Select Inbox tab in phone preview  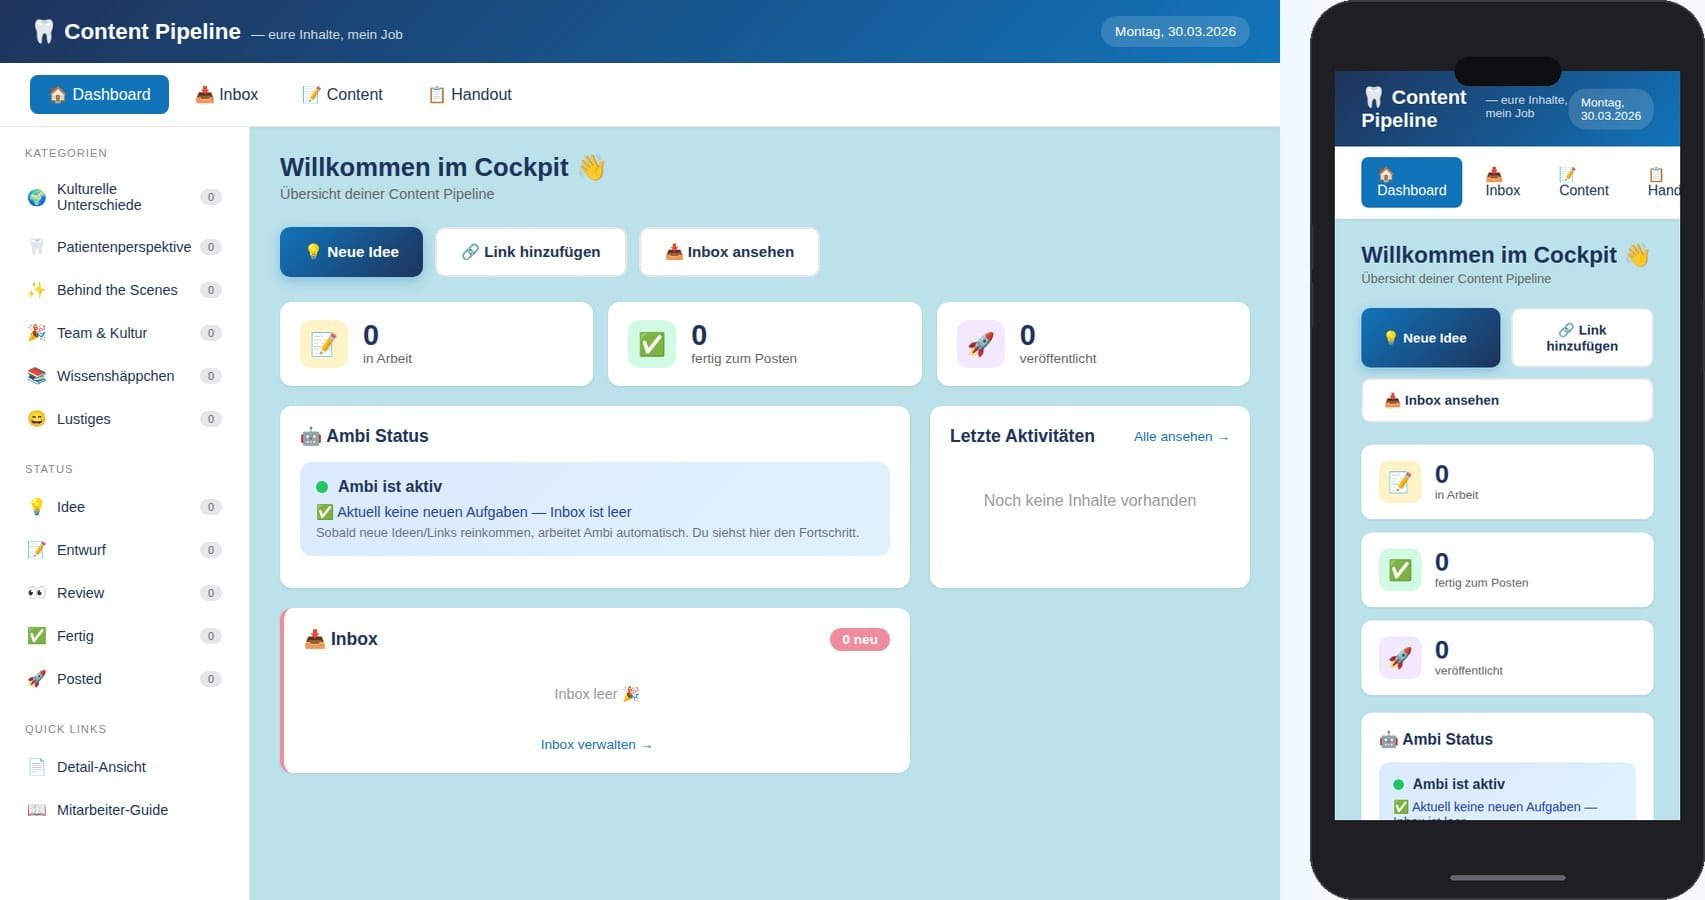(1502, 182)
